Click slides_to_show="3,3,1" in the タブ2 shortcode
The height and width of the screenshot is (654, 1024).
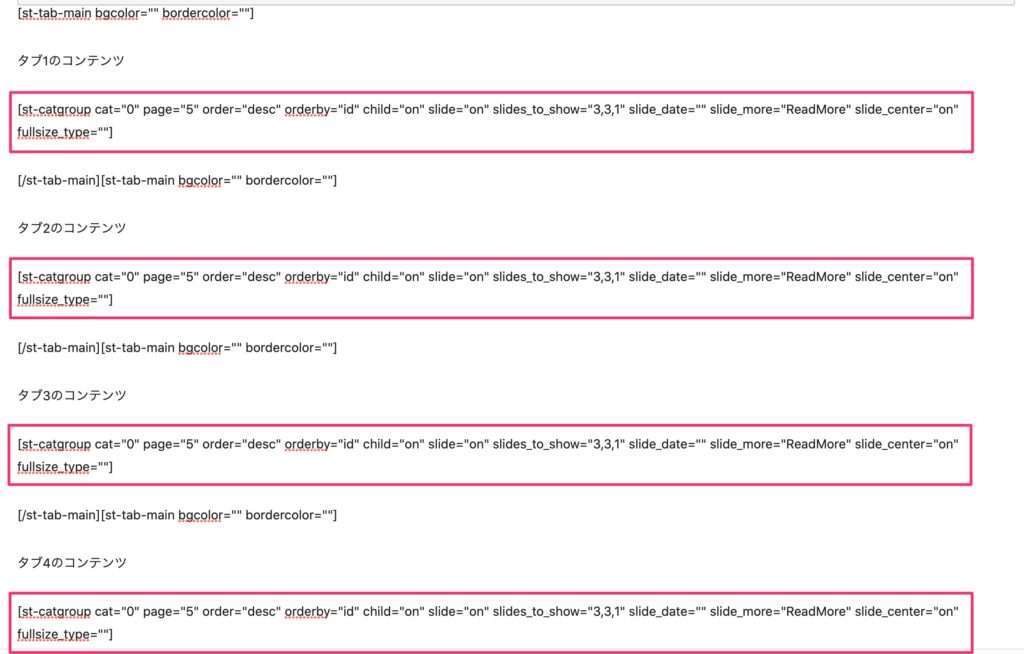coord(558,277)
